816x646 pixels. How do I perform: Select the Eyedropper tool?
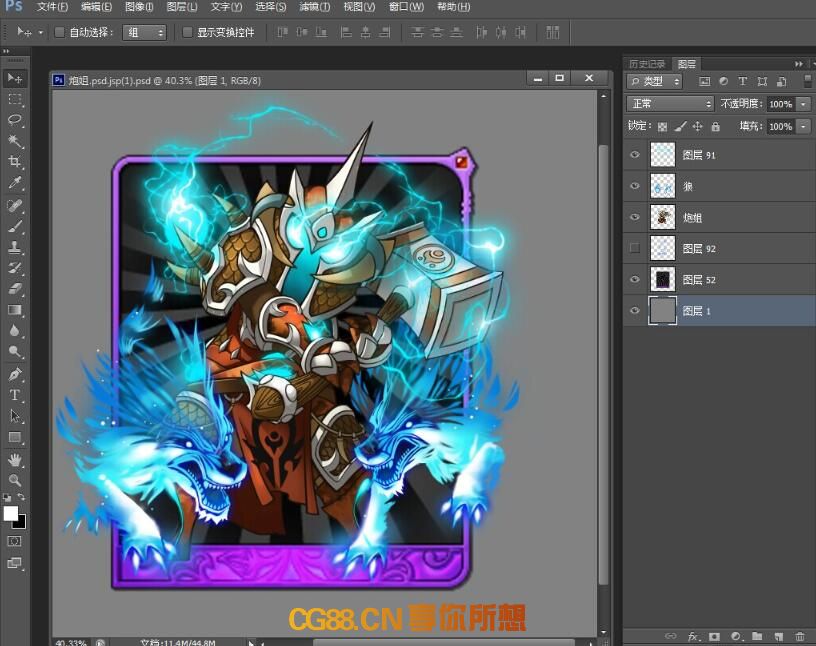(15, 183)
